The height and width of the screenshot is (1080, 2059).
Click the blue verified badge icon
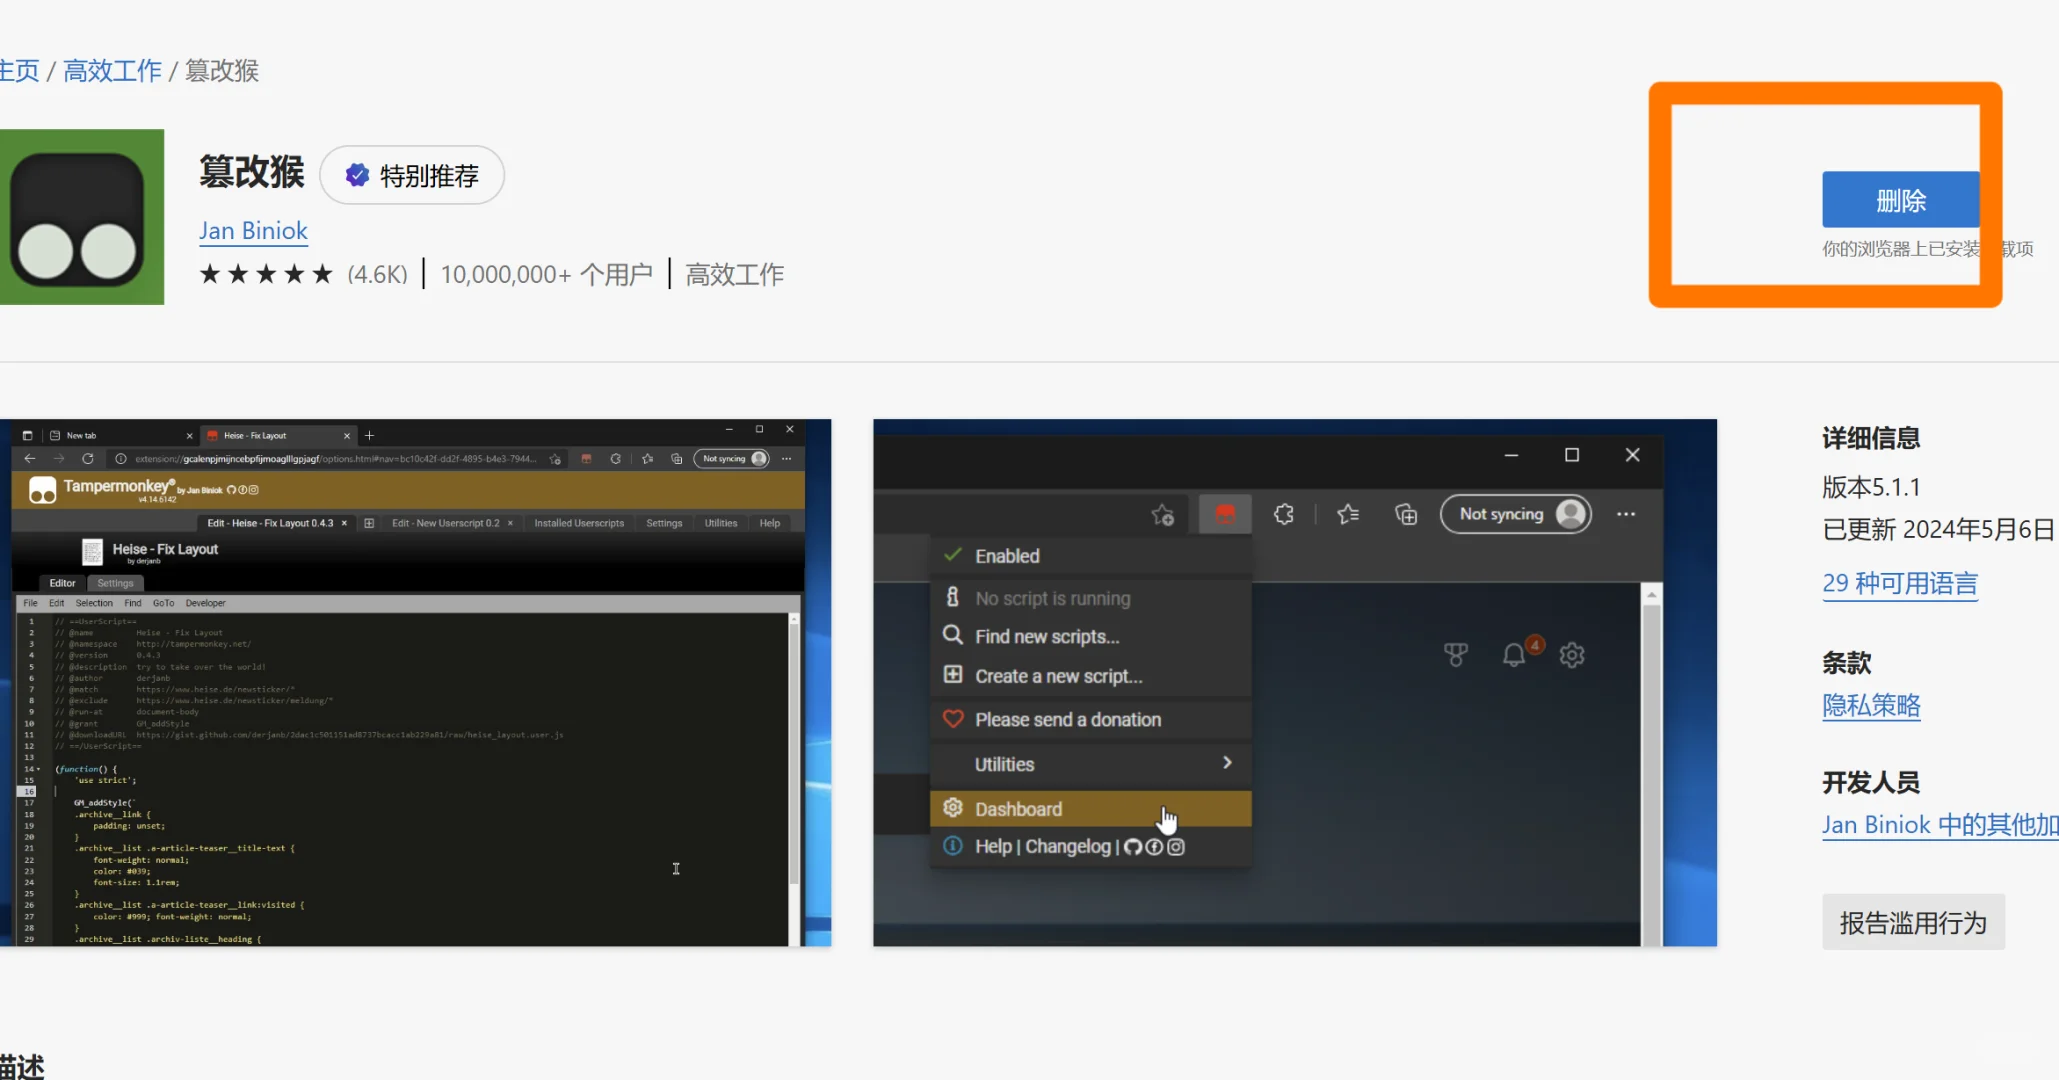pyautogui.click(x=357, y=176)
